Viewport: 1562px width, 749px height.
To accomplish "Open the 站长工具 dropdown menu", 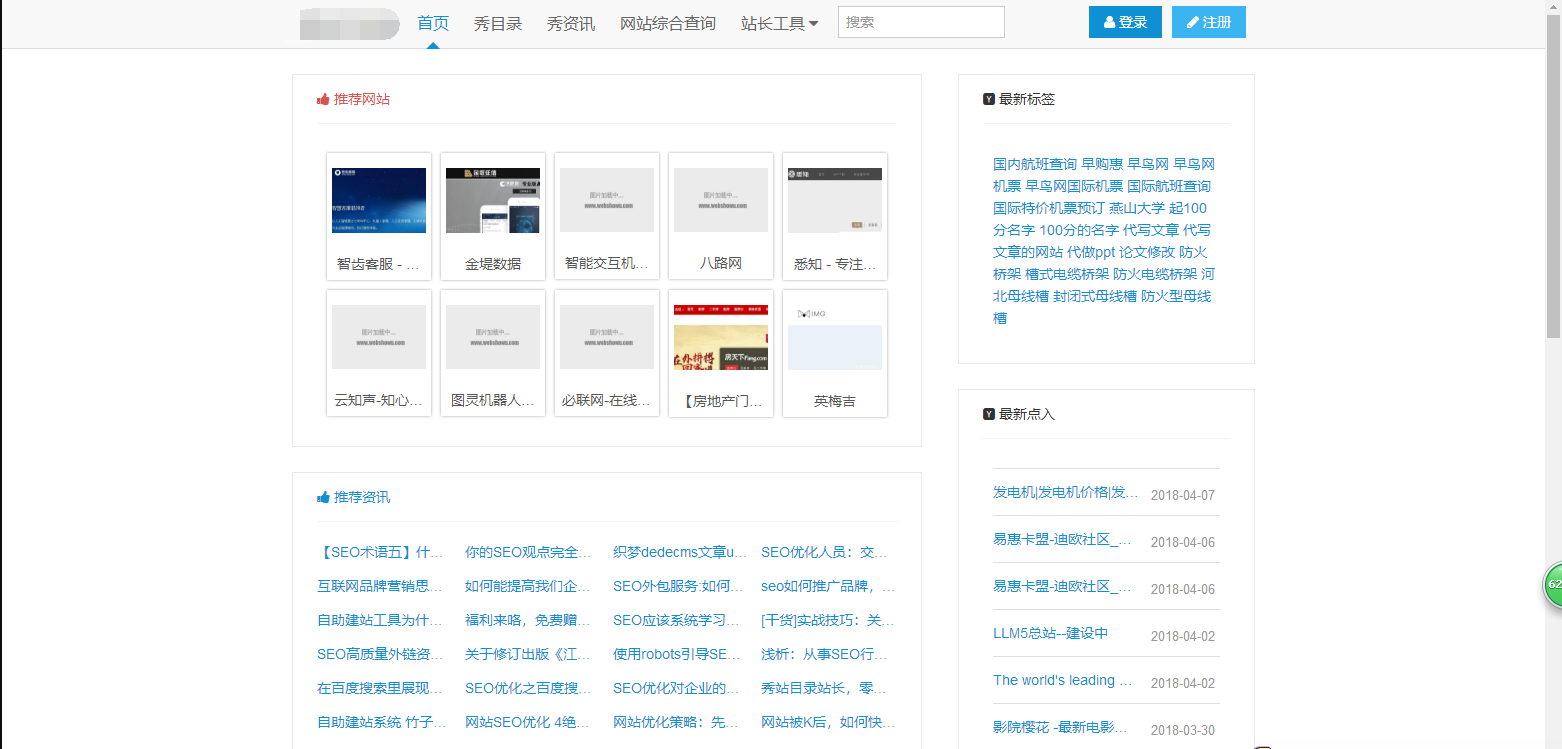I will click(779, 23).
